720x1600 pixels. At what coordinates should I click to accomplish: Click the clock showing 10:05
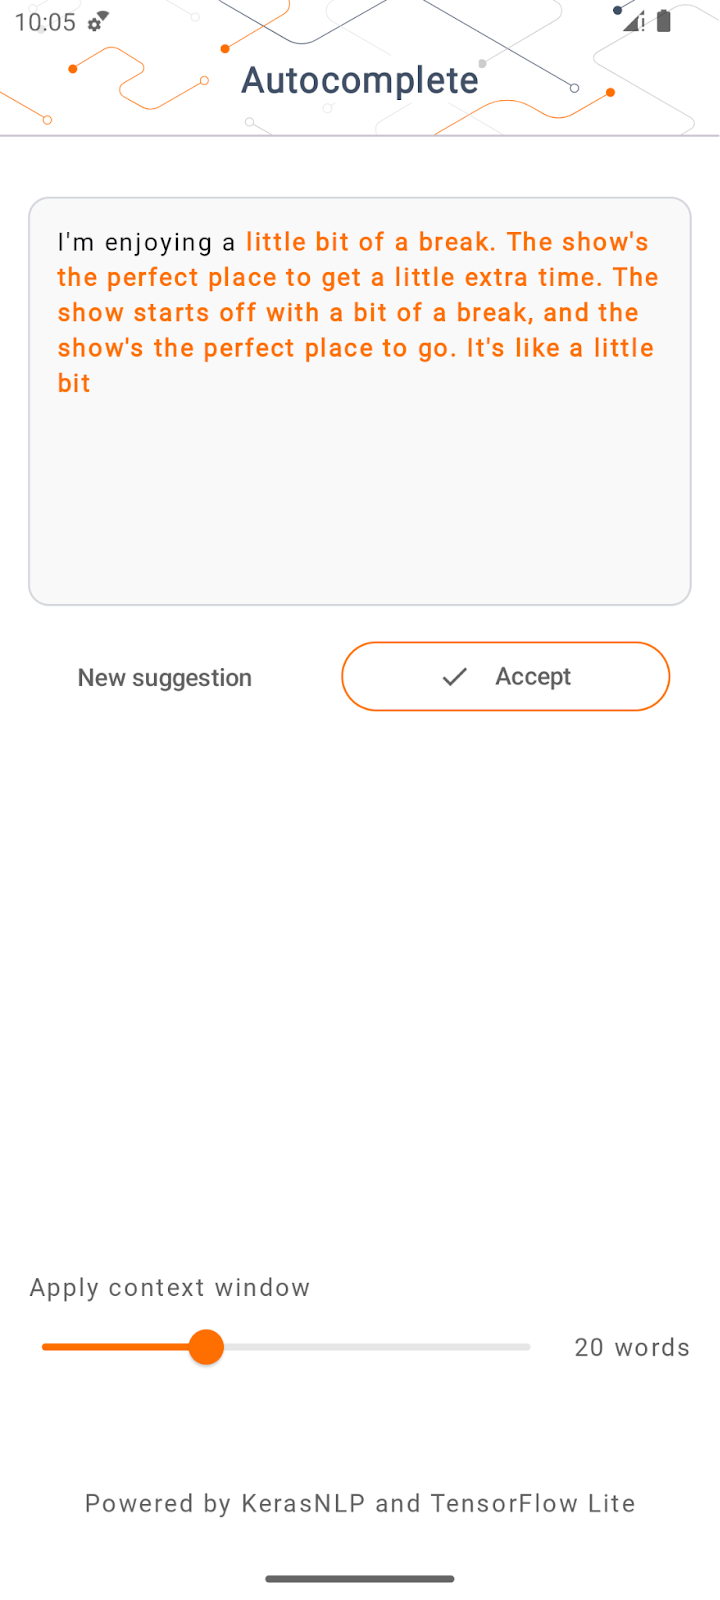pyautogui.click(x=45, y=21)
